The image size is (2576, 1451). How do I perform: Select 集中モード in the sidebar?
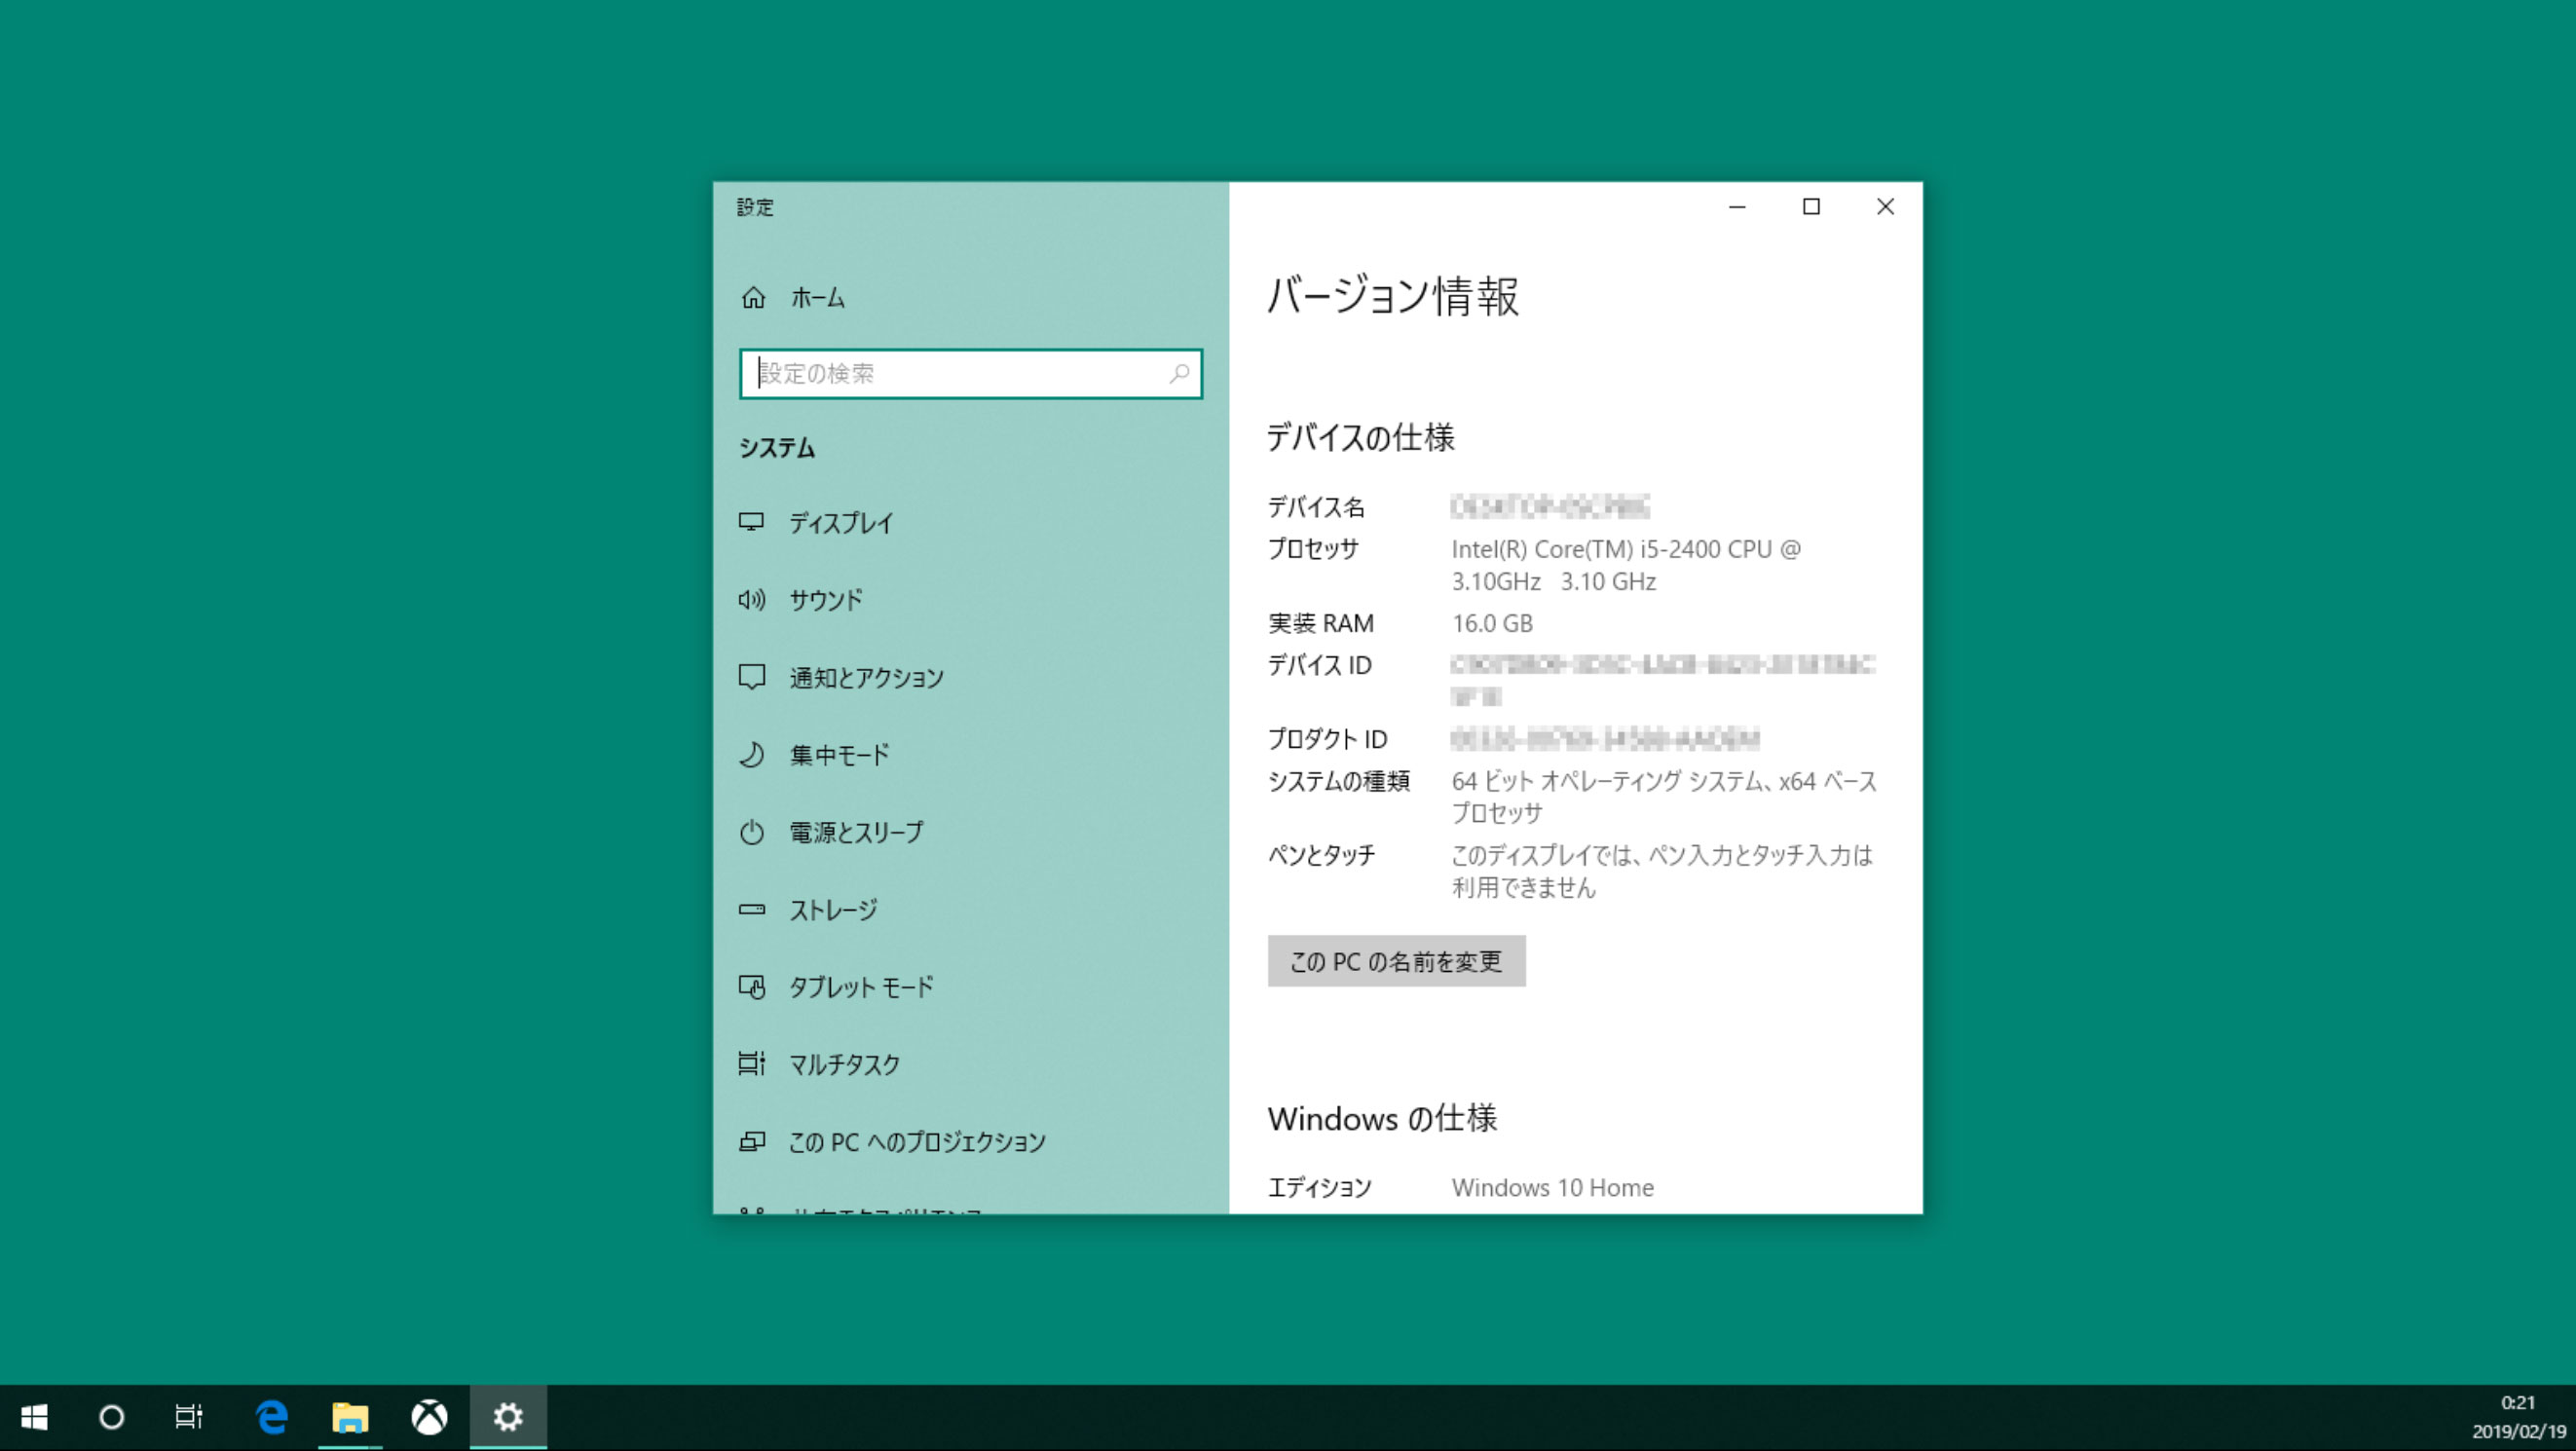(x=840, y=755)
